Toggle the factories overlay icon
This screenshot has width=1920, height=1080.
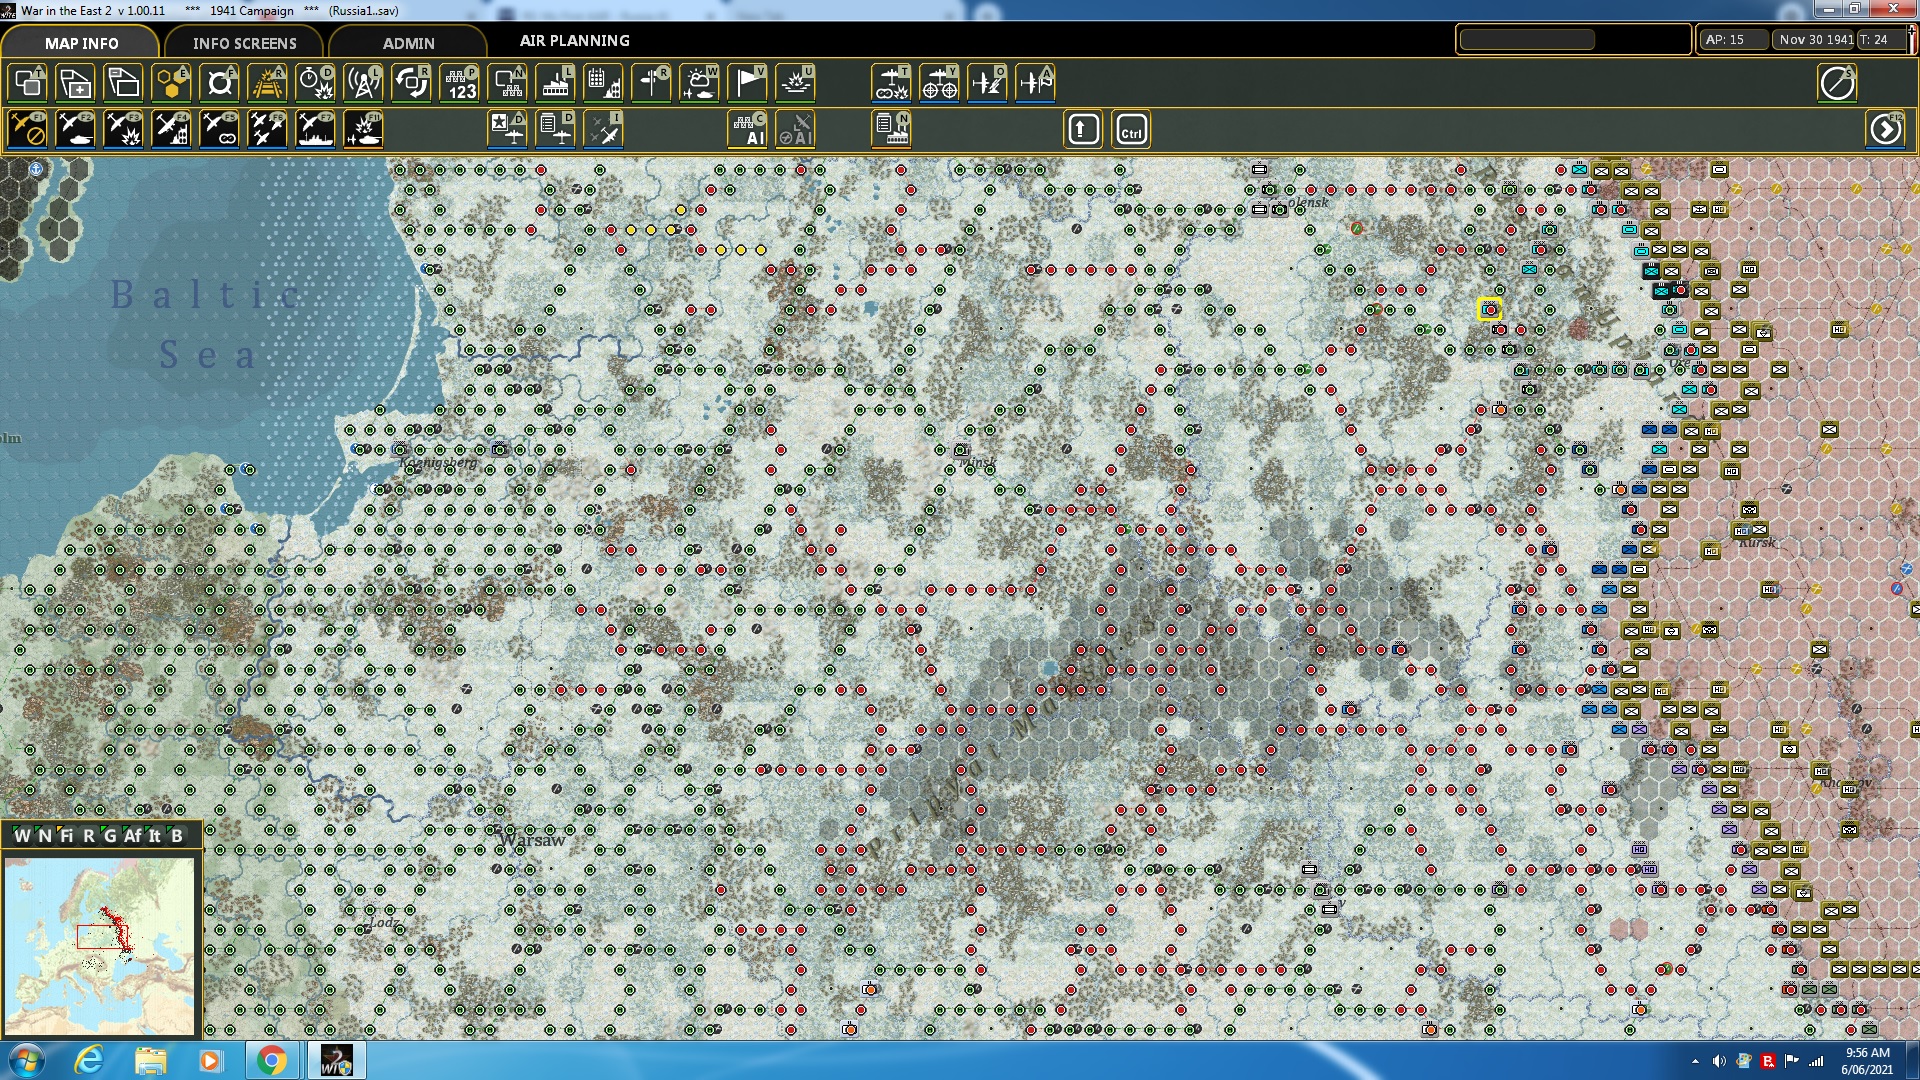(555, 83)
